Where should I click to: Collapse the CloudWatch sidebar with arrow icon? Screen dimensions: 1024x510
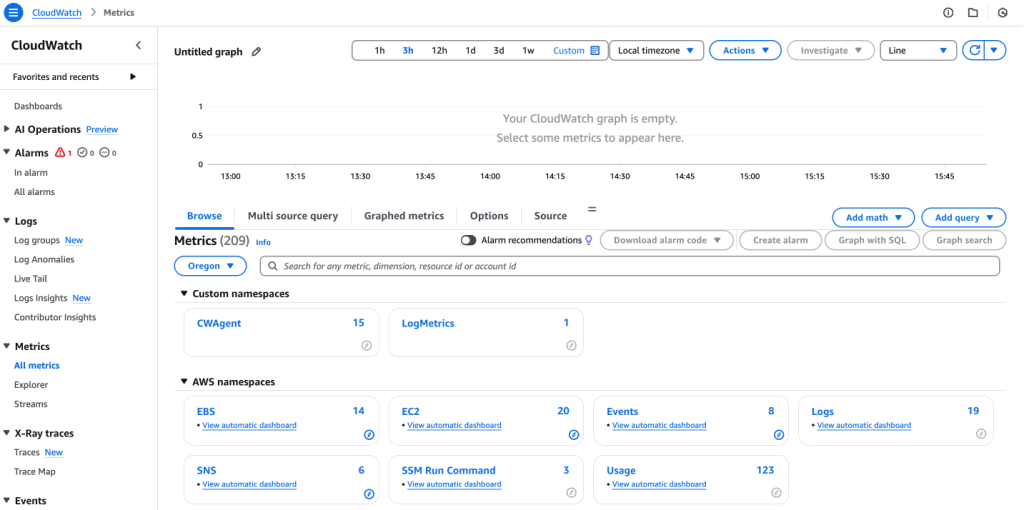pyautogui.click(x=138, y=45)
